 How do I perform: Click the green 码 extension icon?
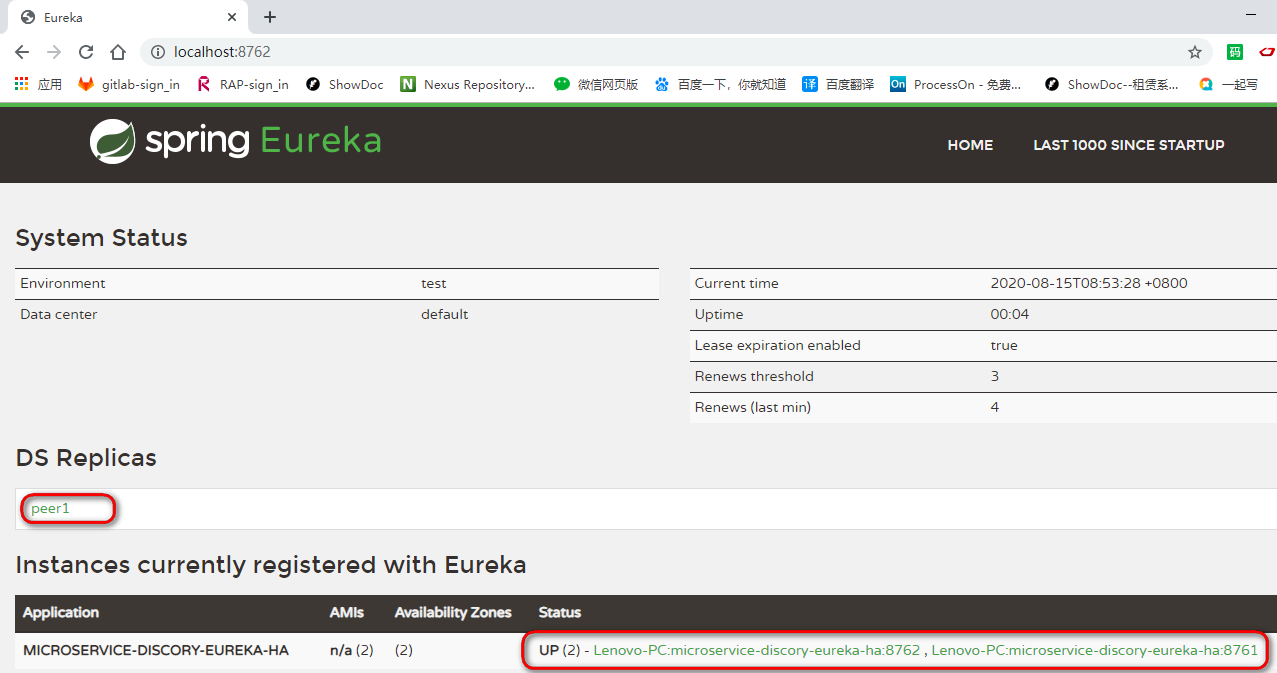tap(1235, 51)
